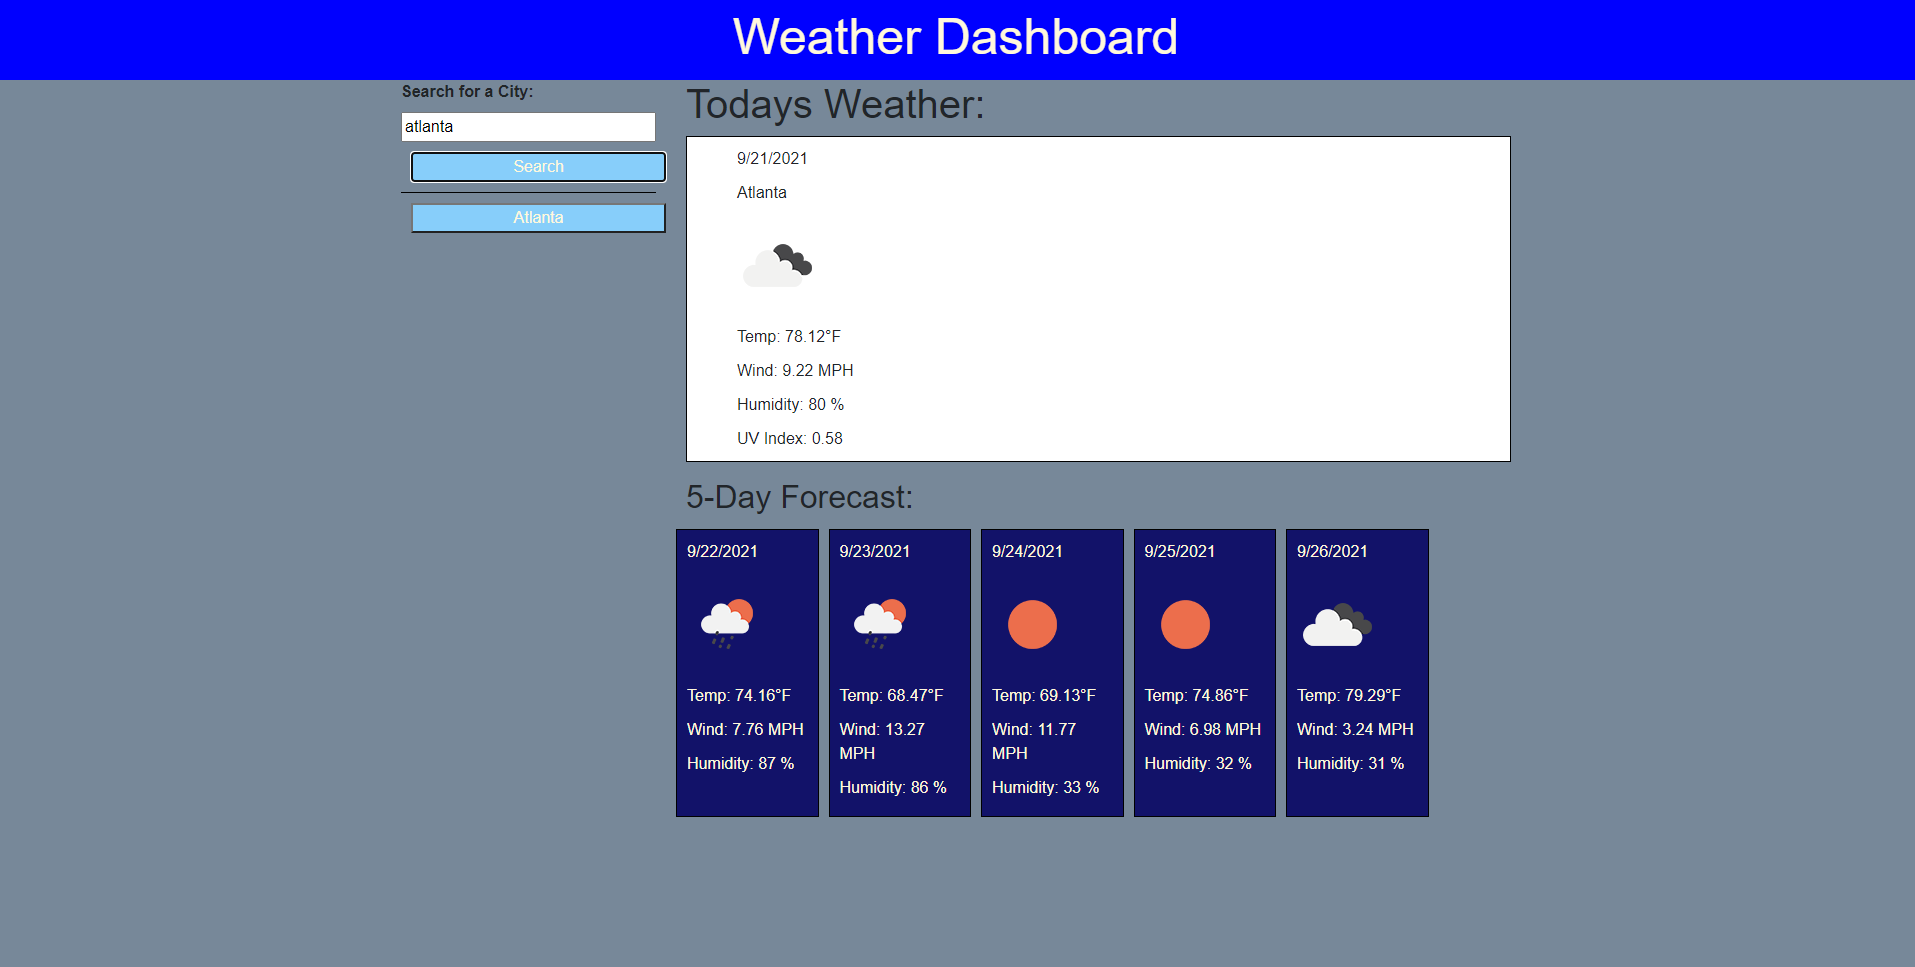The height and width of the screenshot is (967, 1915).
Task: Click the 'Humidity: 80 %' reading
Action: click(x=790, y=404)
